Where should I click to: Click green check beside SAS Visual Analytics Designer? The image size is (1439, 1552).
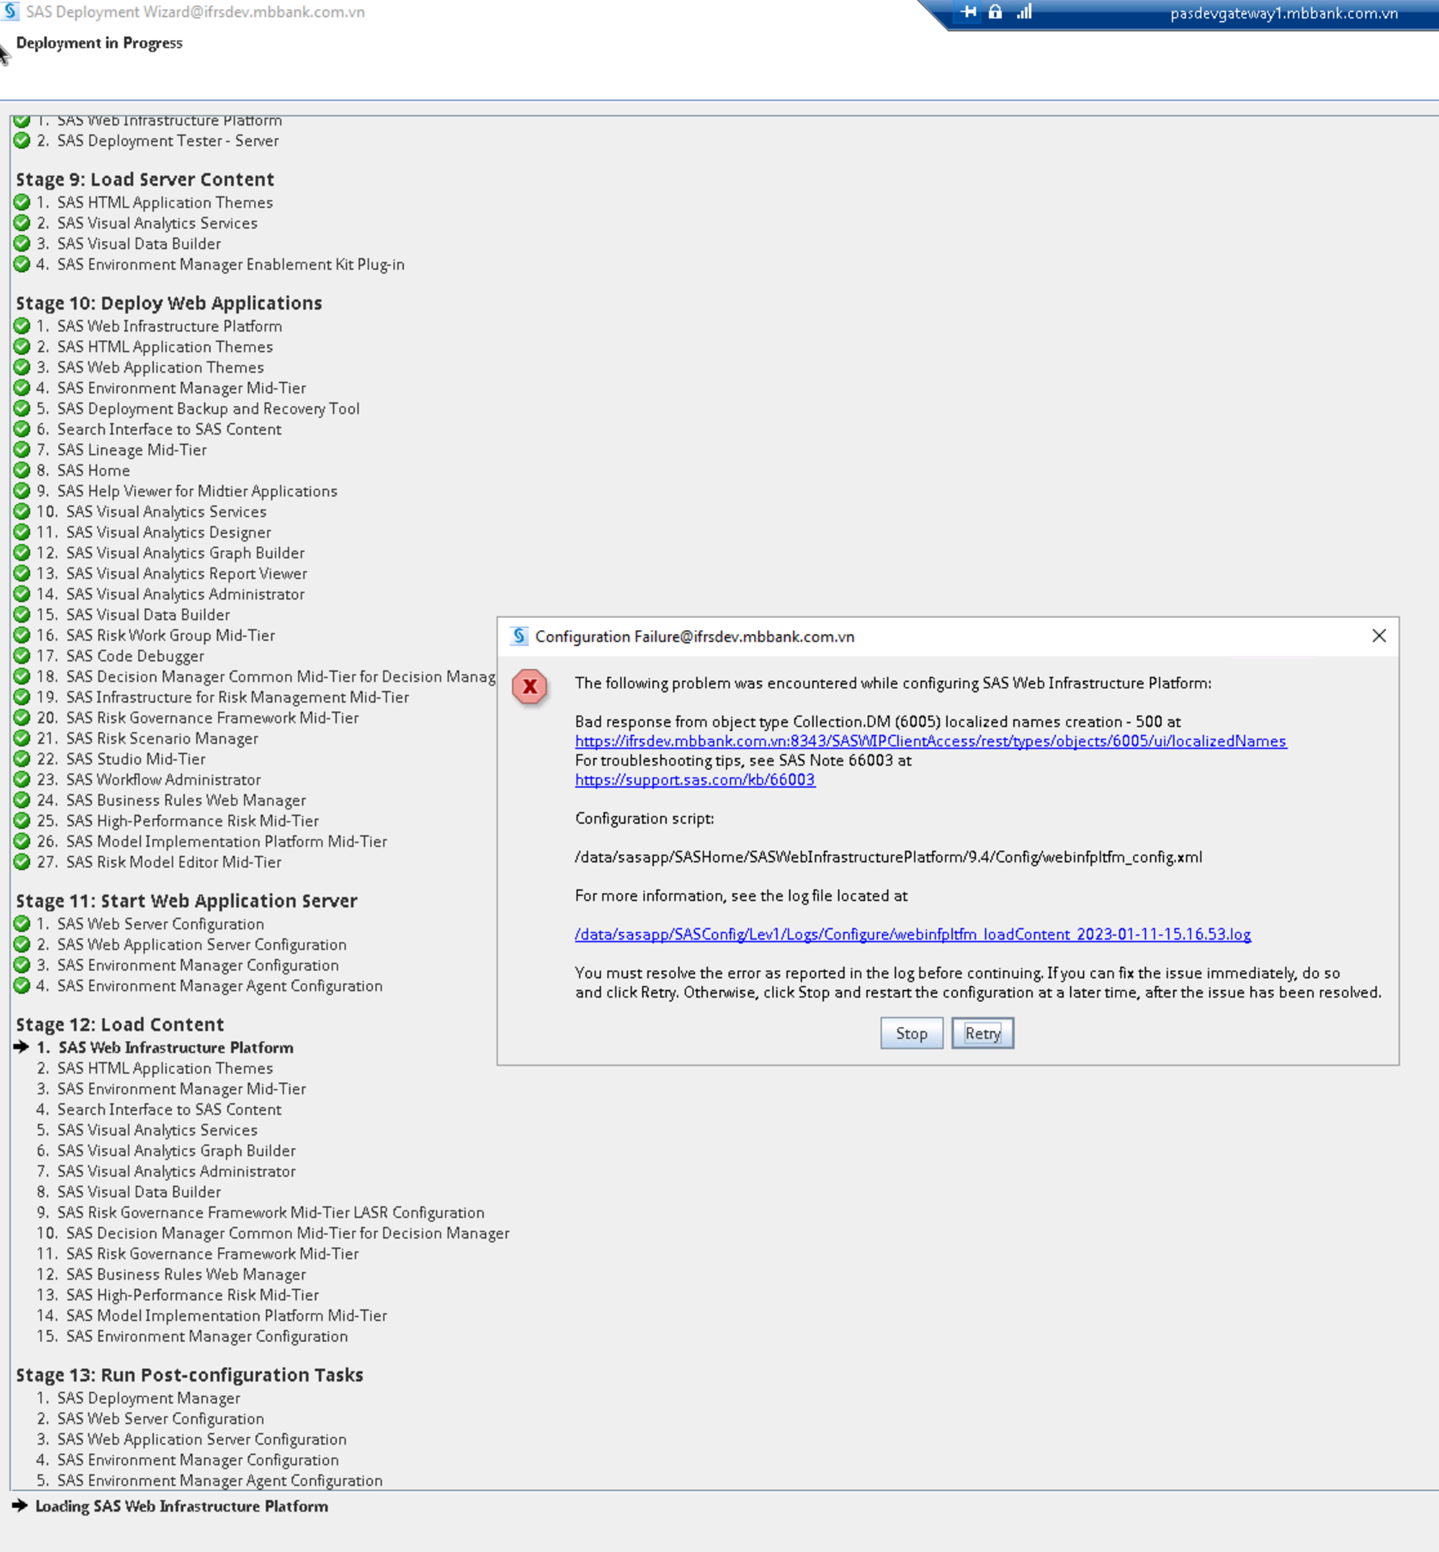[x=22, y=533]
